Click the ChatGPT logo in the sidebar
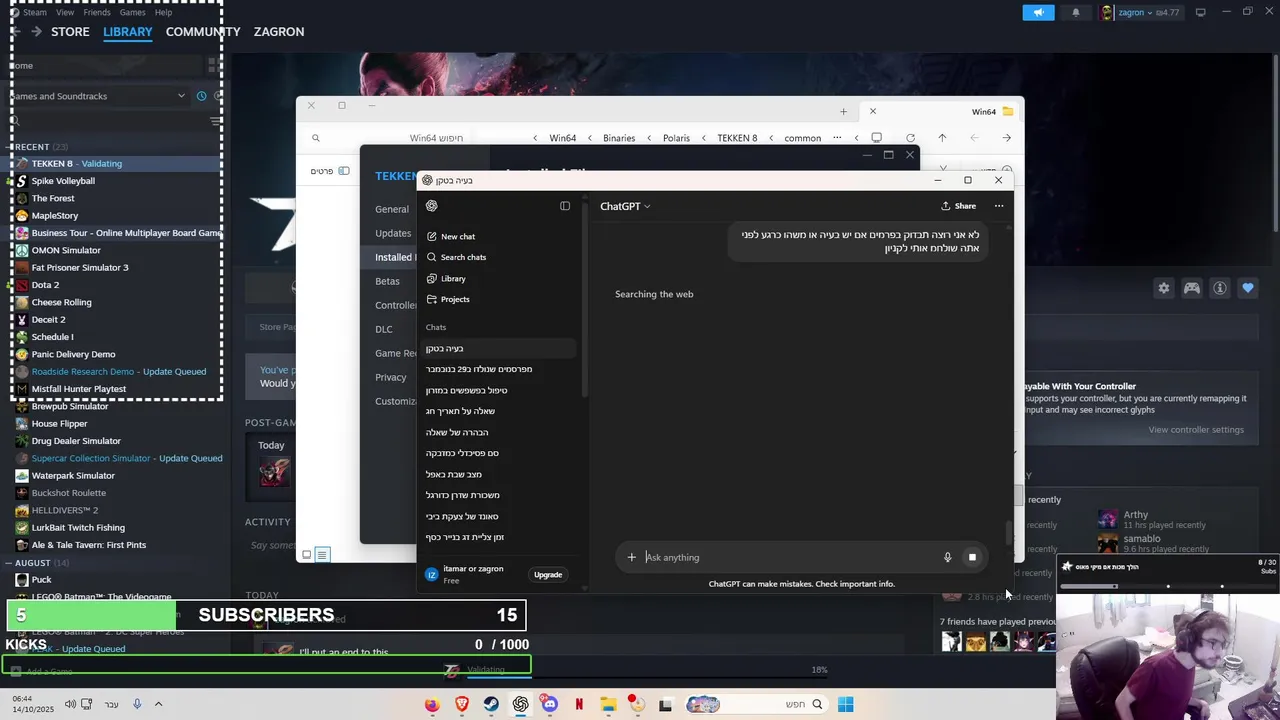 click(x=432, y=206)
